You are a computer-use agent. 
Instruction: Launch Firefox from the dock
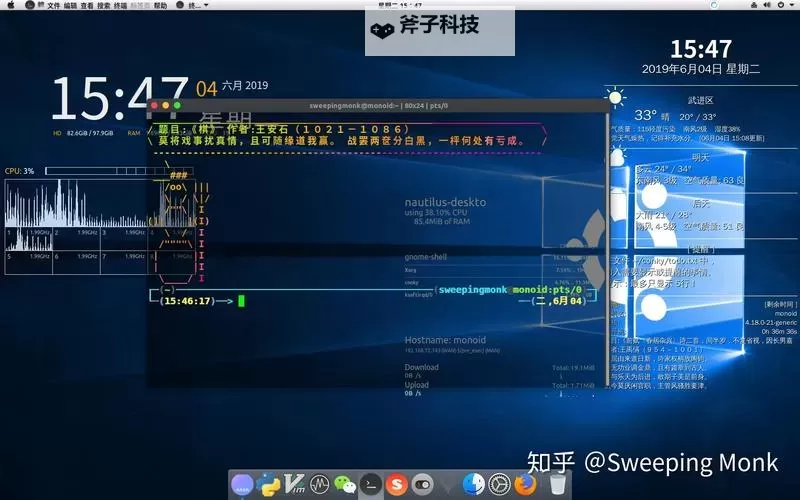point(526,485)
